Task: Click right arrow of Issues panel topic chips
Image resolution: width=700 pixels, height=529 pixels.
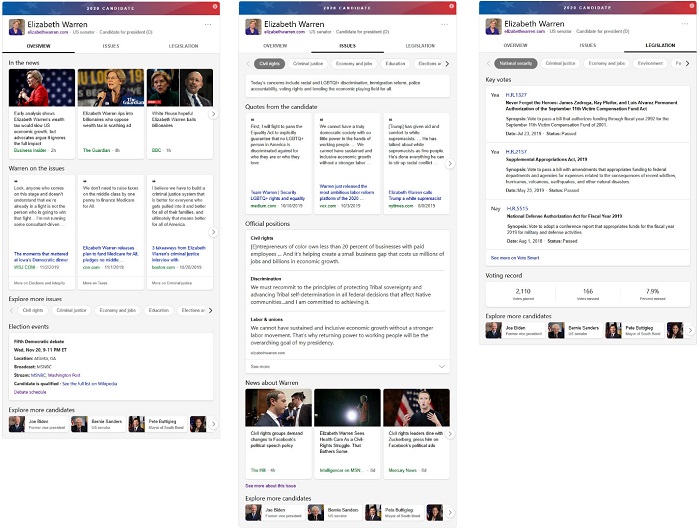Action: tap(447, 64)
